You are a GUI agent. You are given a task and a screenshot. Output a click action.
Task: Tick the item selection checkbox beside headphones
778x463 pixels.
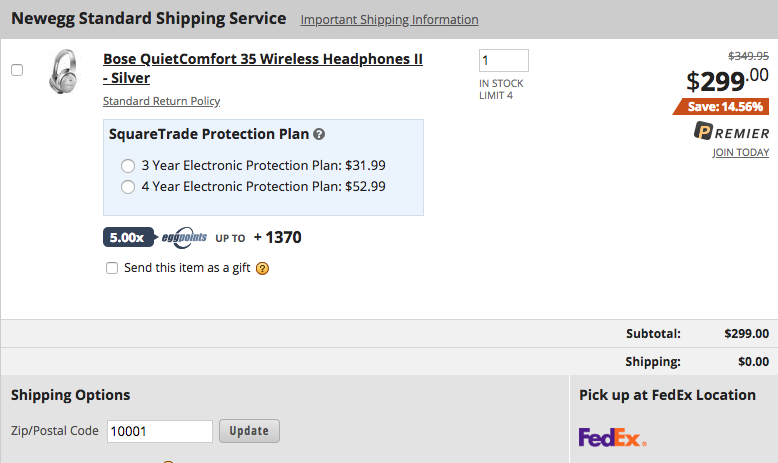(x=17, y=70)
